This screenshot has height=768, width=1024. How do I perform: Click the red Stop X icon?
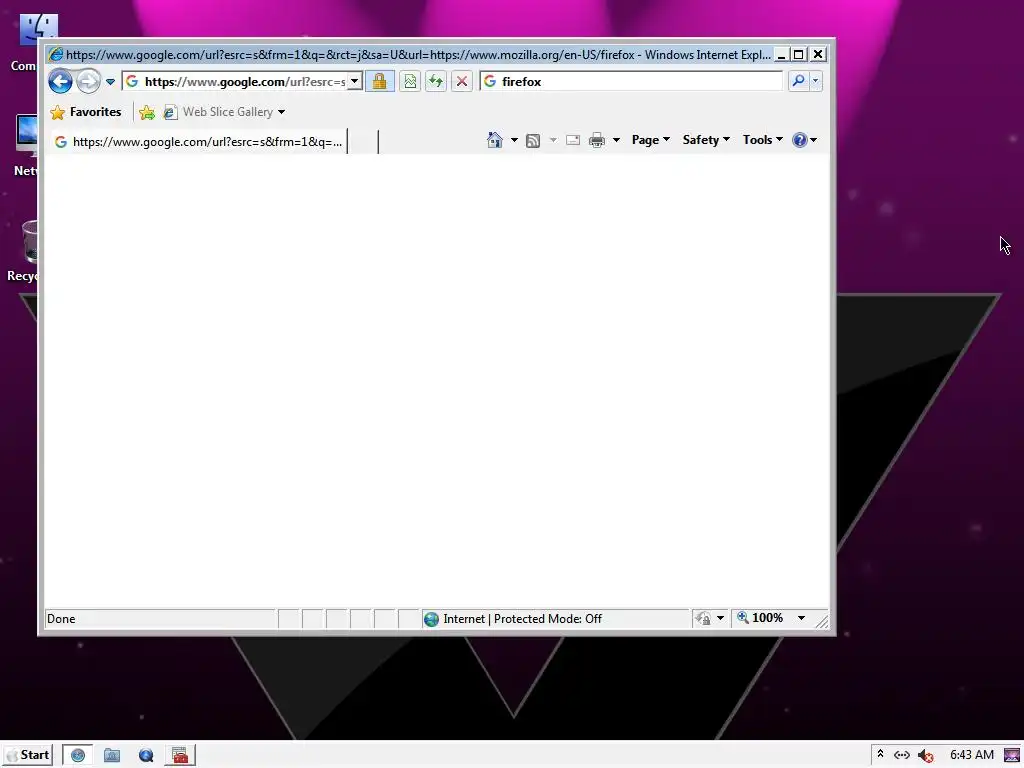pyautogui.click(x=462, y=82)
